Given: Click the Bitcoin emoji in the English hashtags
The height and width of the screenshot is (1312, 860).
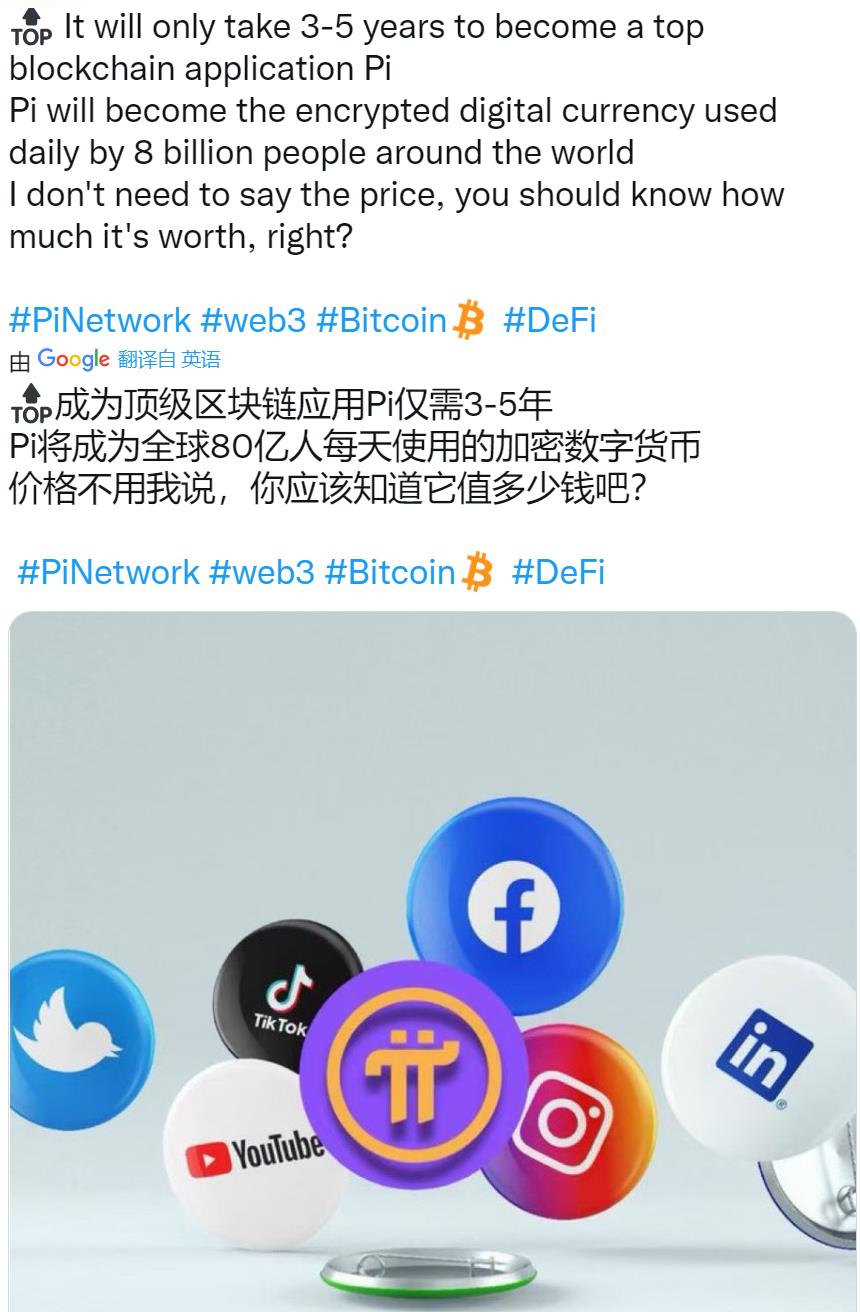Looking at the screenshot, I should [x=468, y=320].
